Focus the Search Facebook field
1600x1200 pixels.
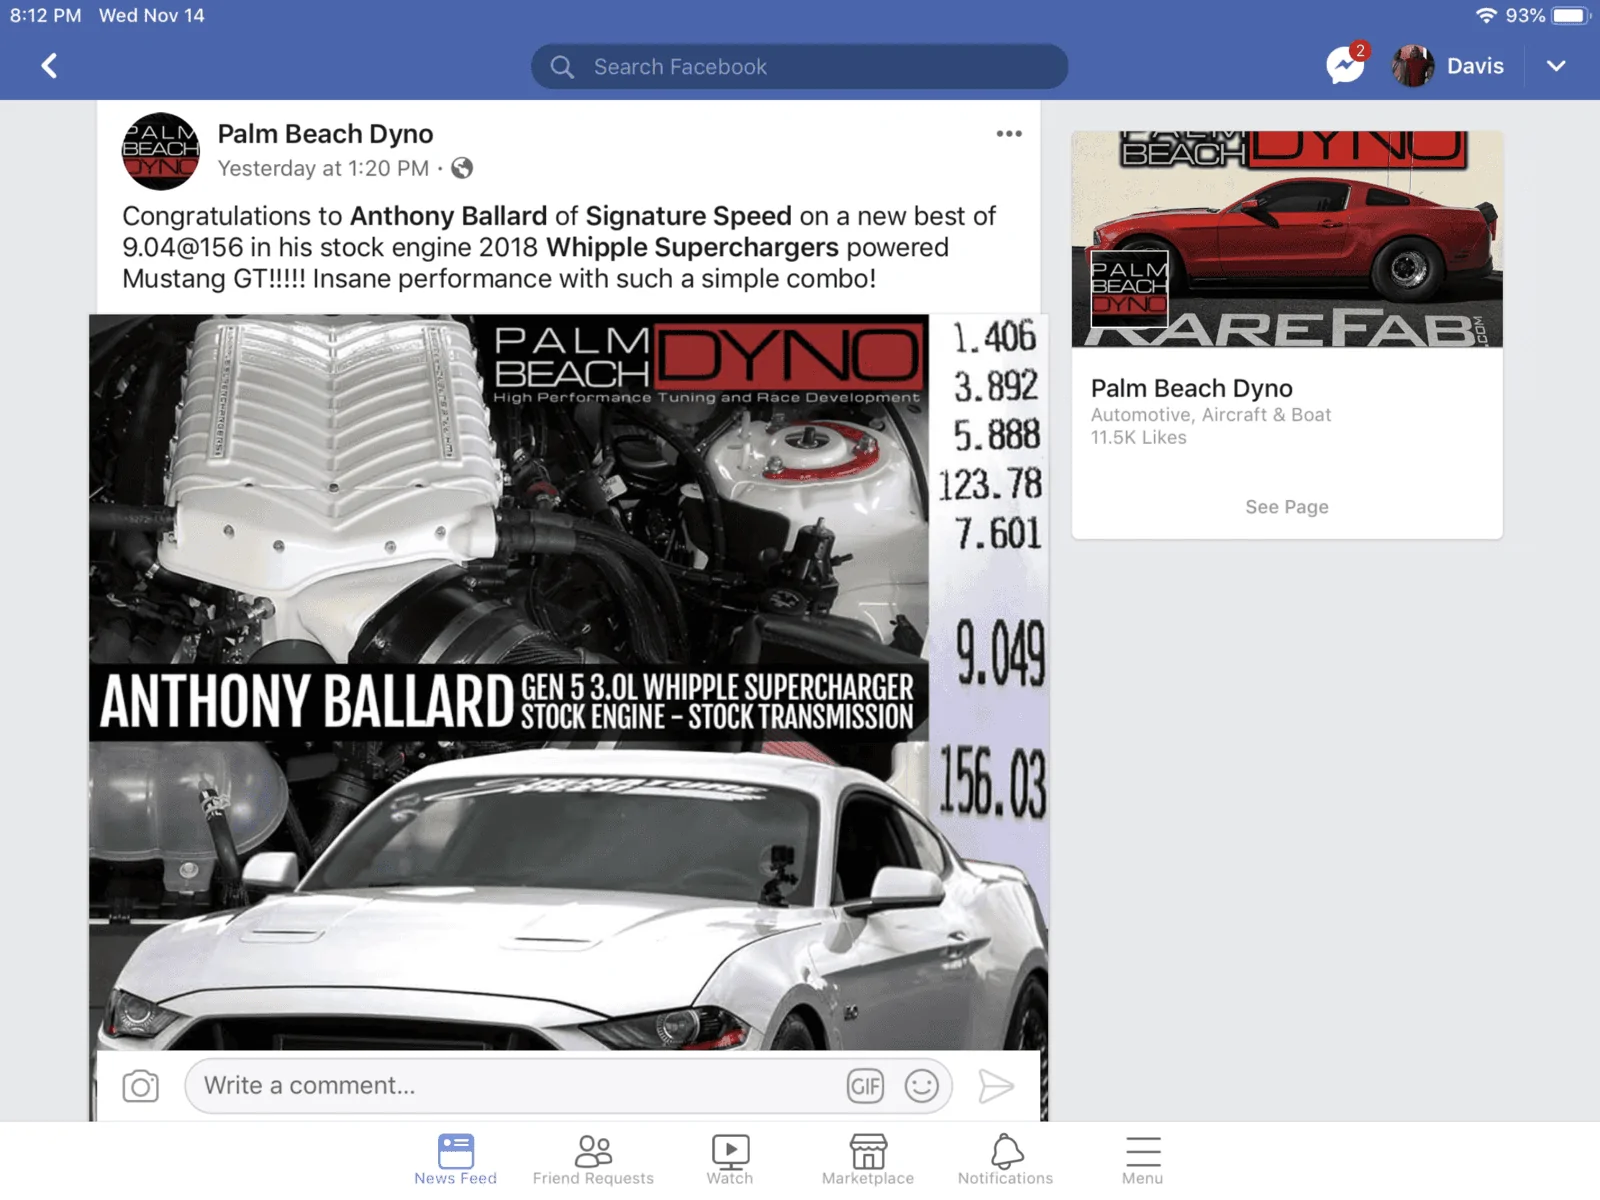coord(799,66)
